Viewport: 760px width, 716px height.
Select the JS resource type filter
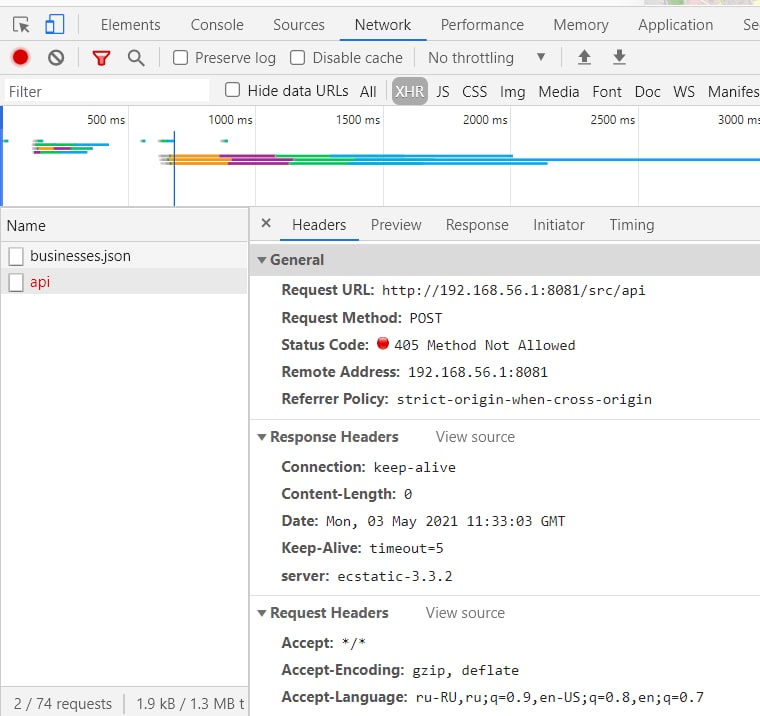(443, 92)
